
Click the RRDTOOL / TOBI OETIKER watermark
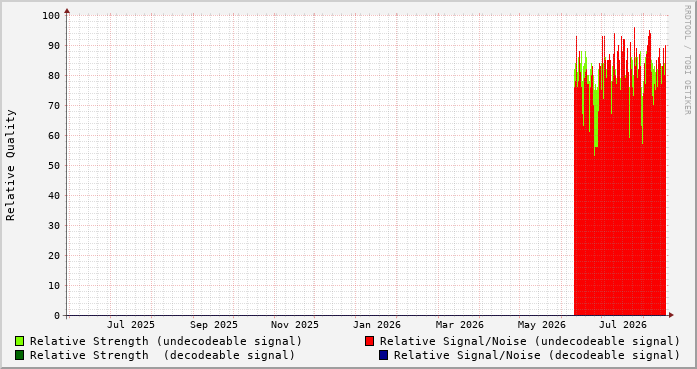tap(687, 60)
